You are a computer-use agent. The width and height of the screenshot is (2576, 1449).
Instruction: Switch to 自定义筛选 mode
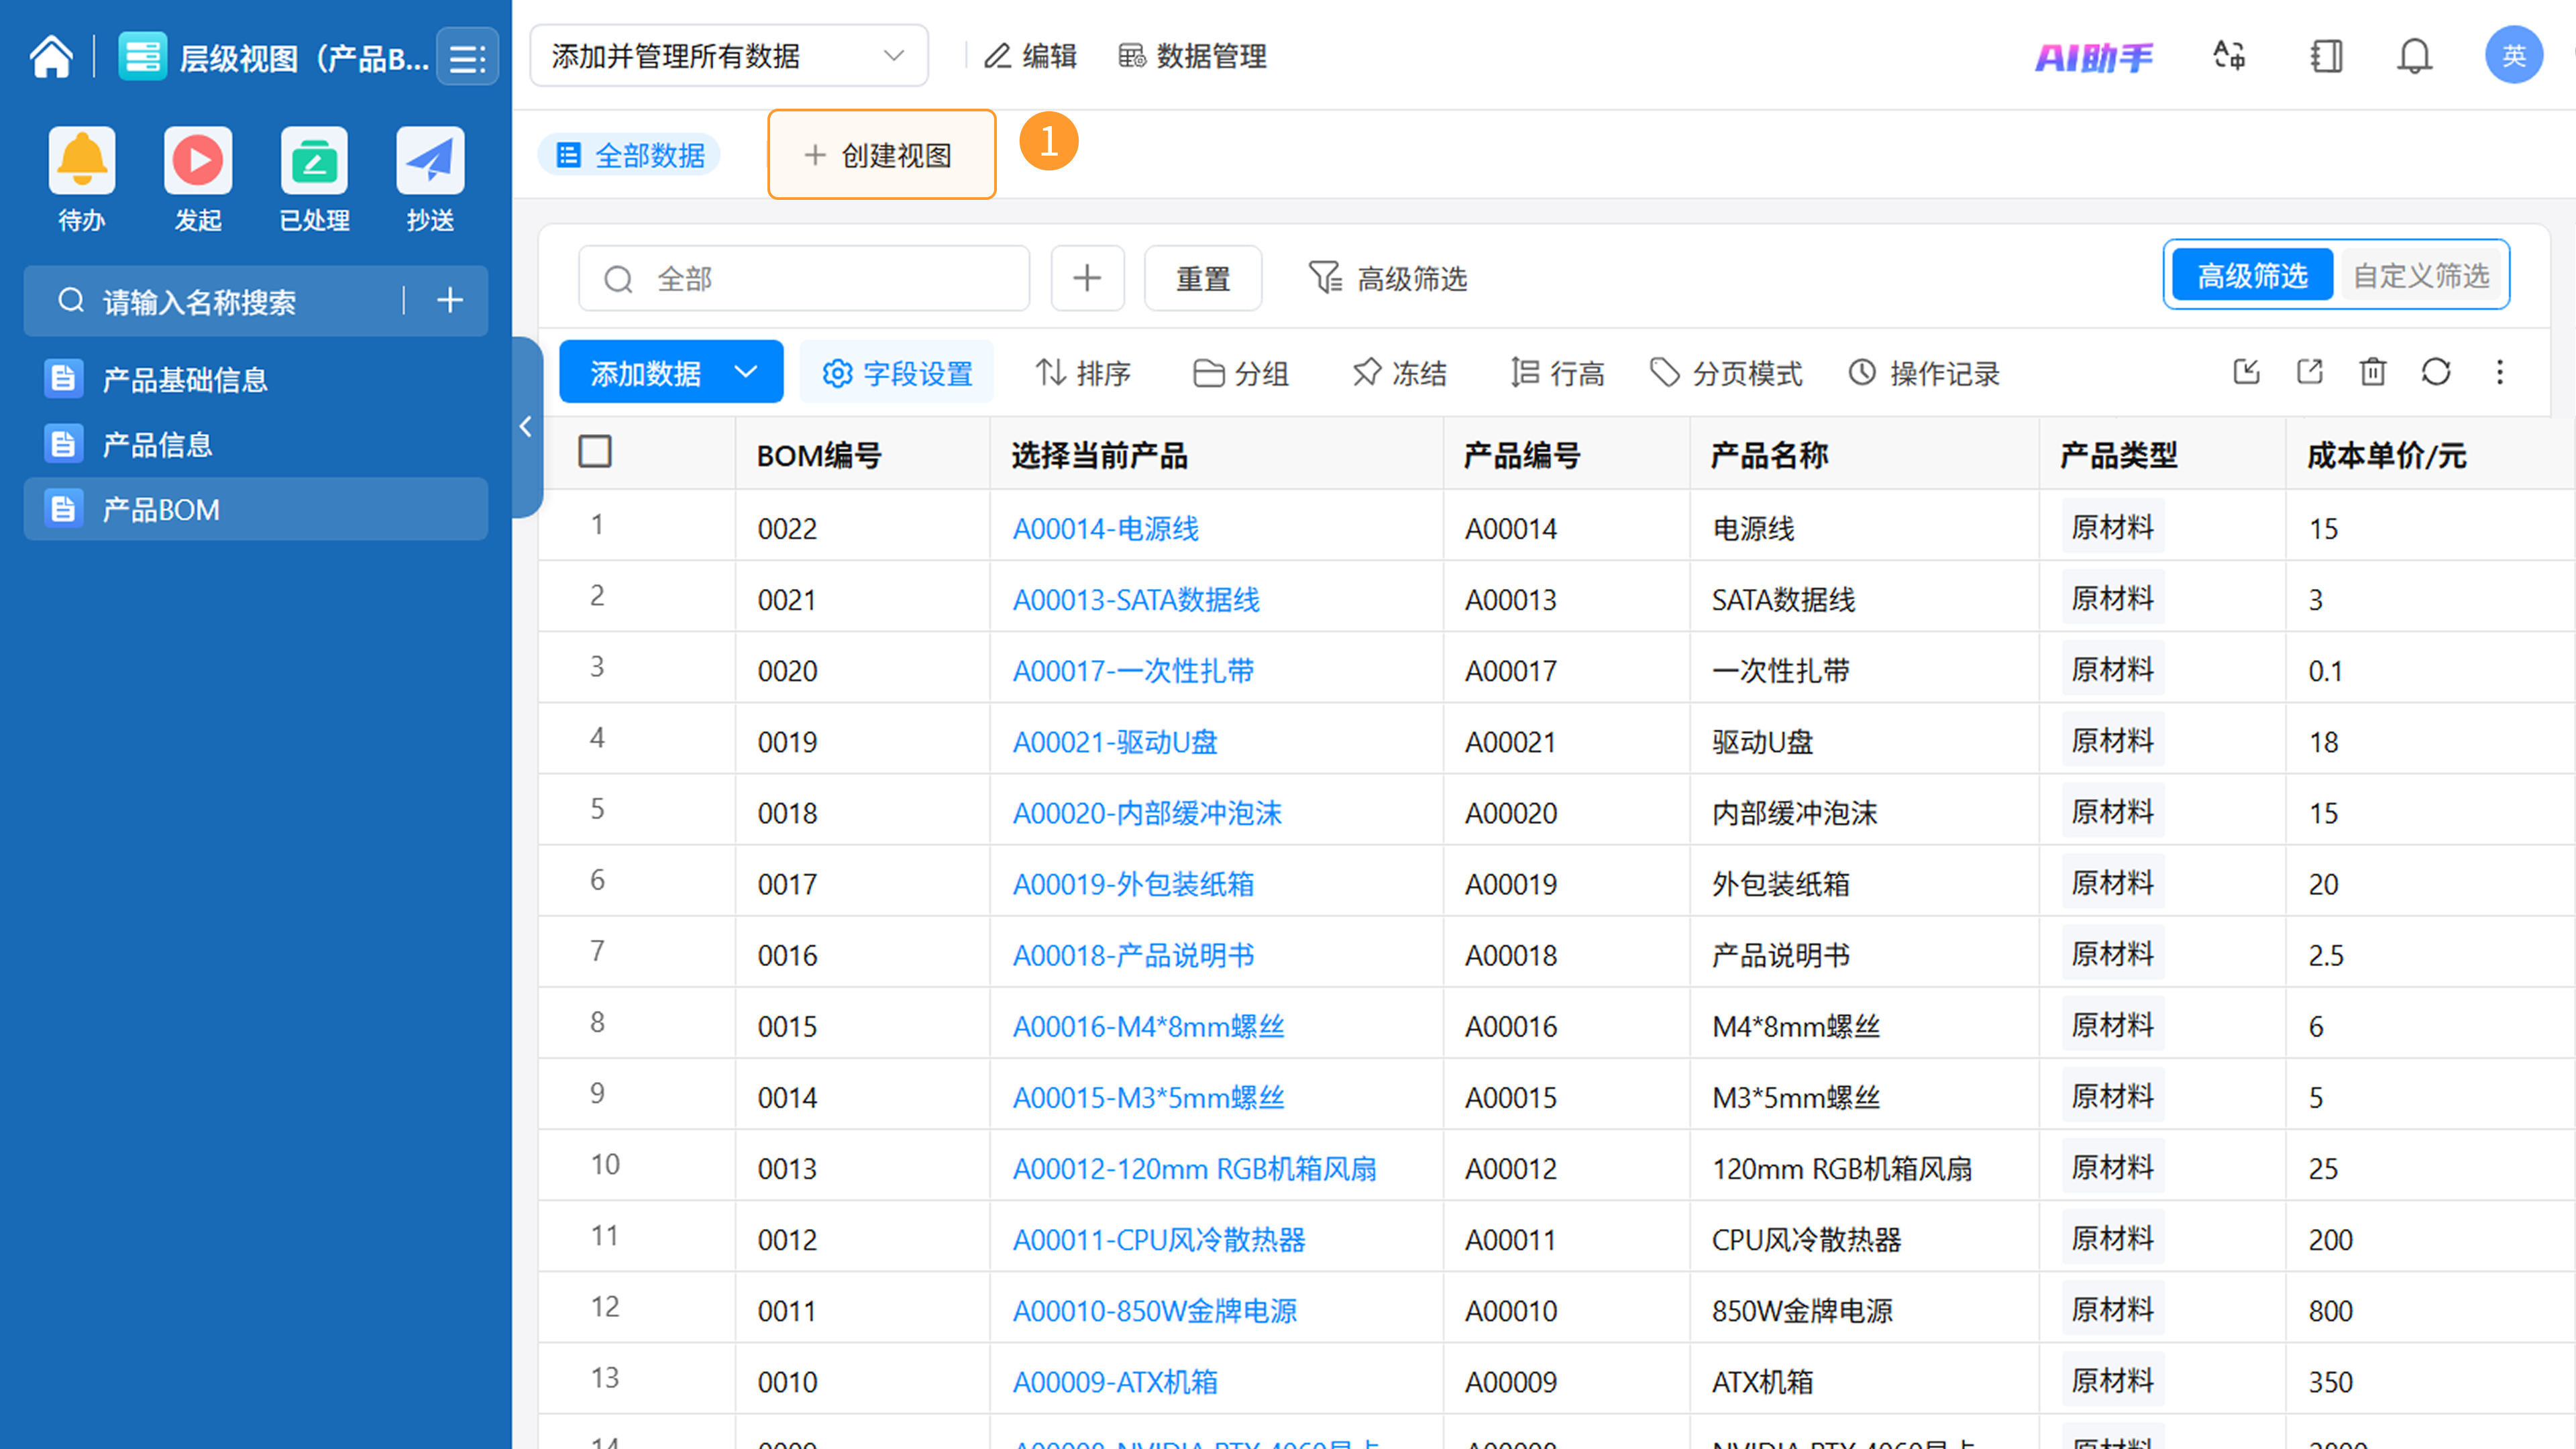pyautogui.click(x=2420, y=275)
